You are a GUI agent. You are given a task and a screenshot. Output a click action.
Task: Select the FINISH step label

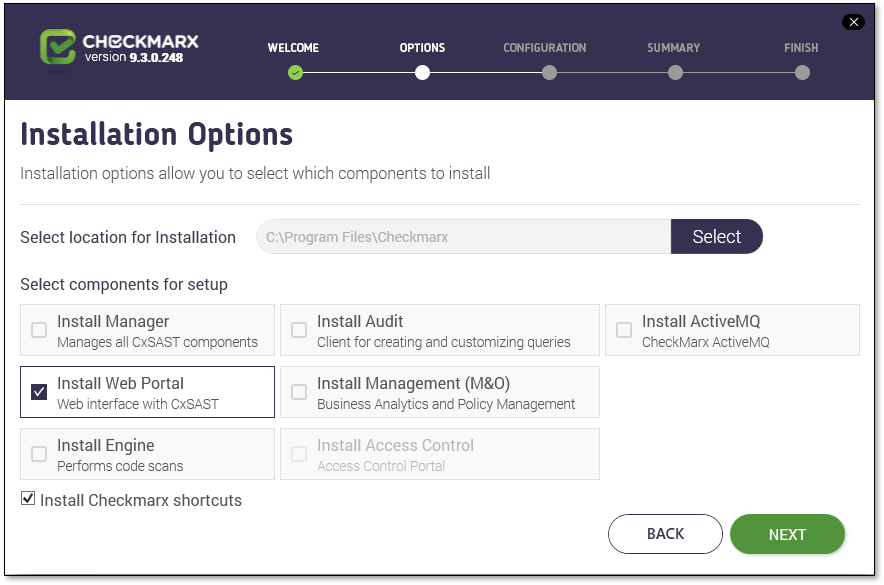[x=801, y=48]
